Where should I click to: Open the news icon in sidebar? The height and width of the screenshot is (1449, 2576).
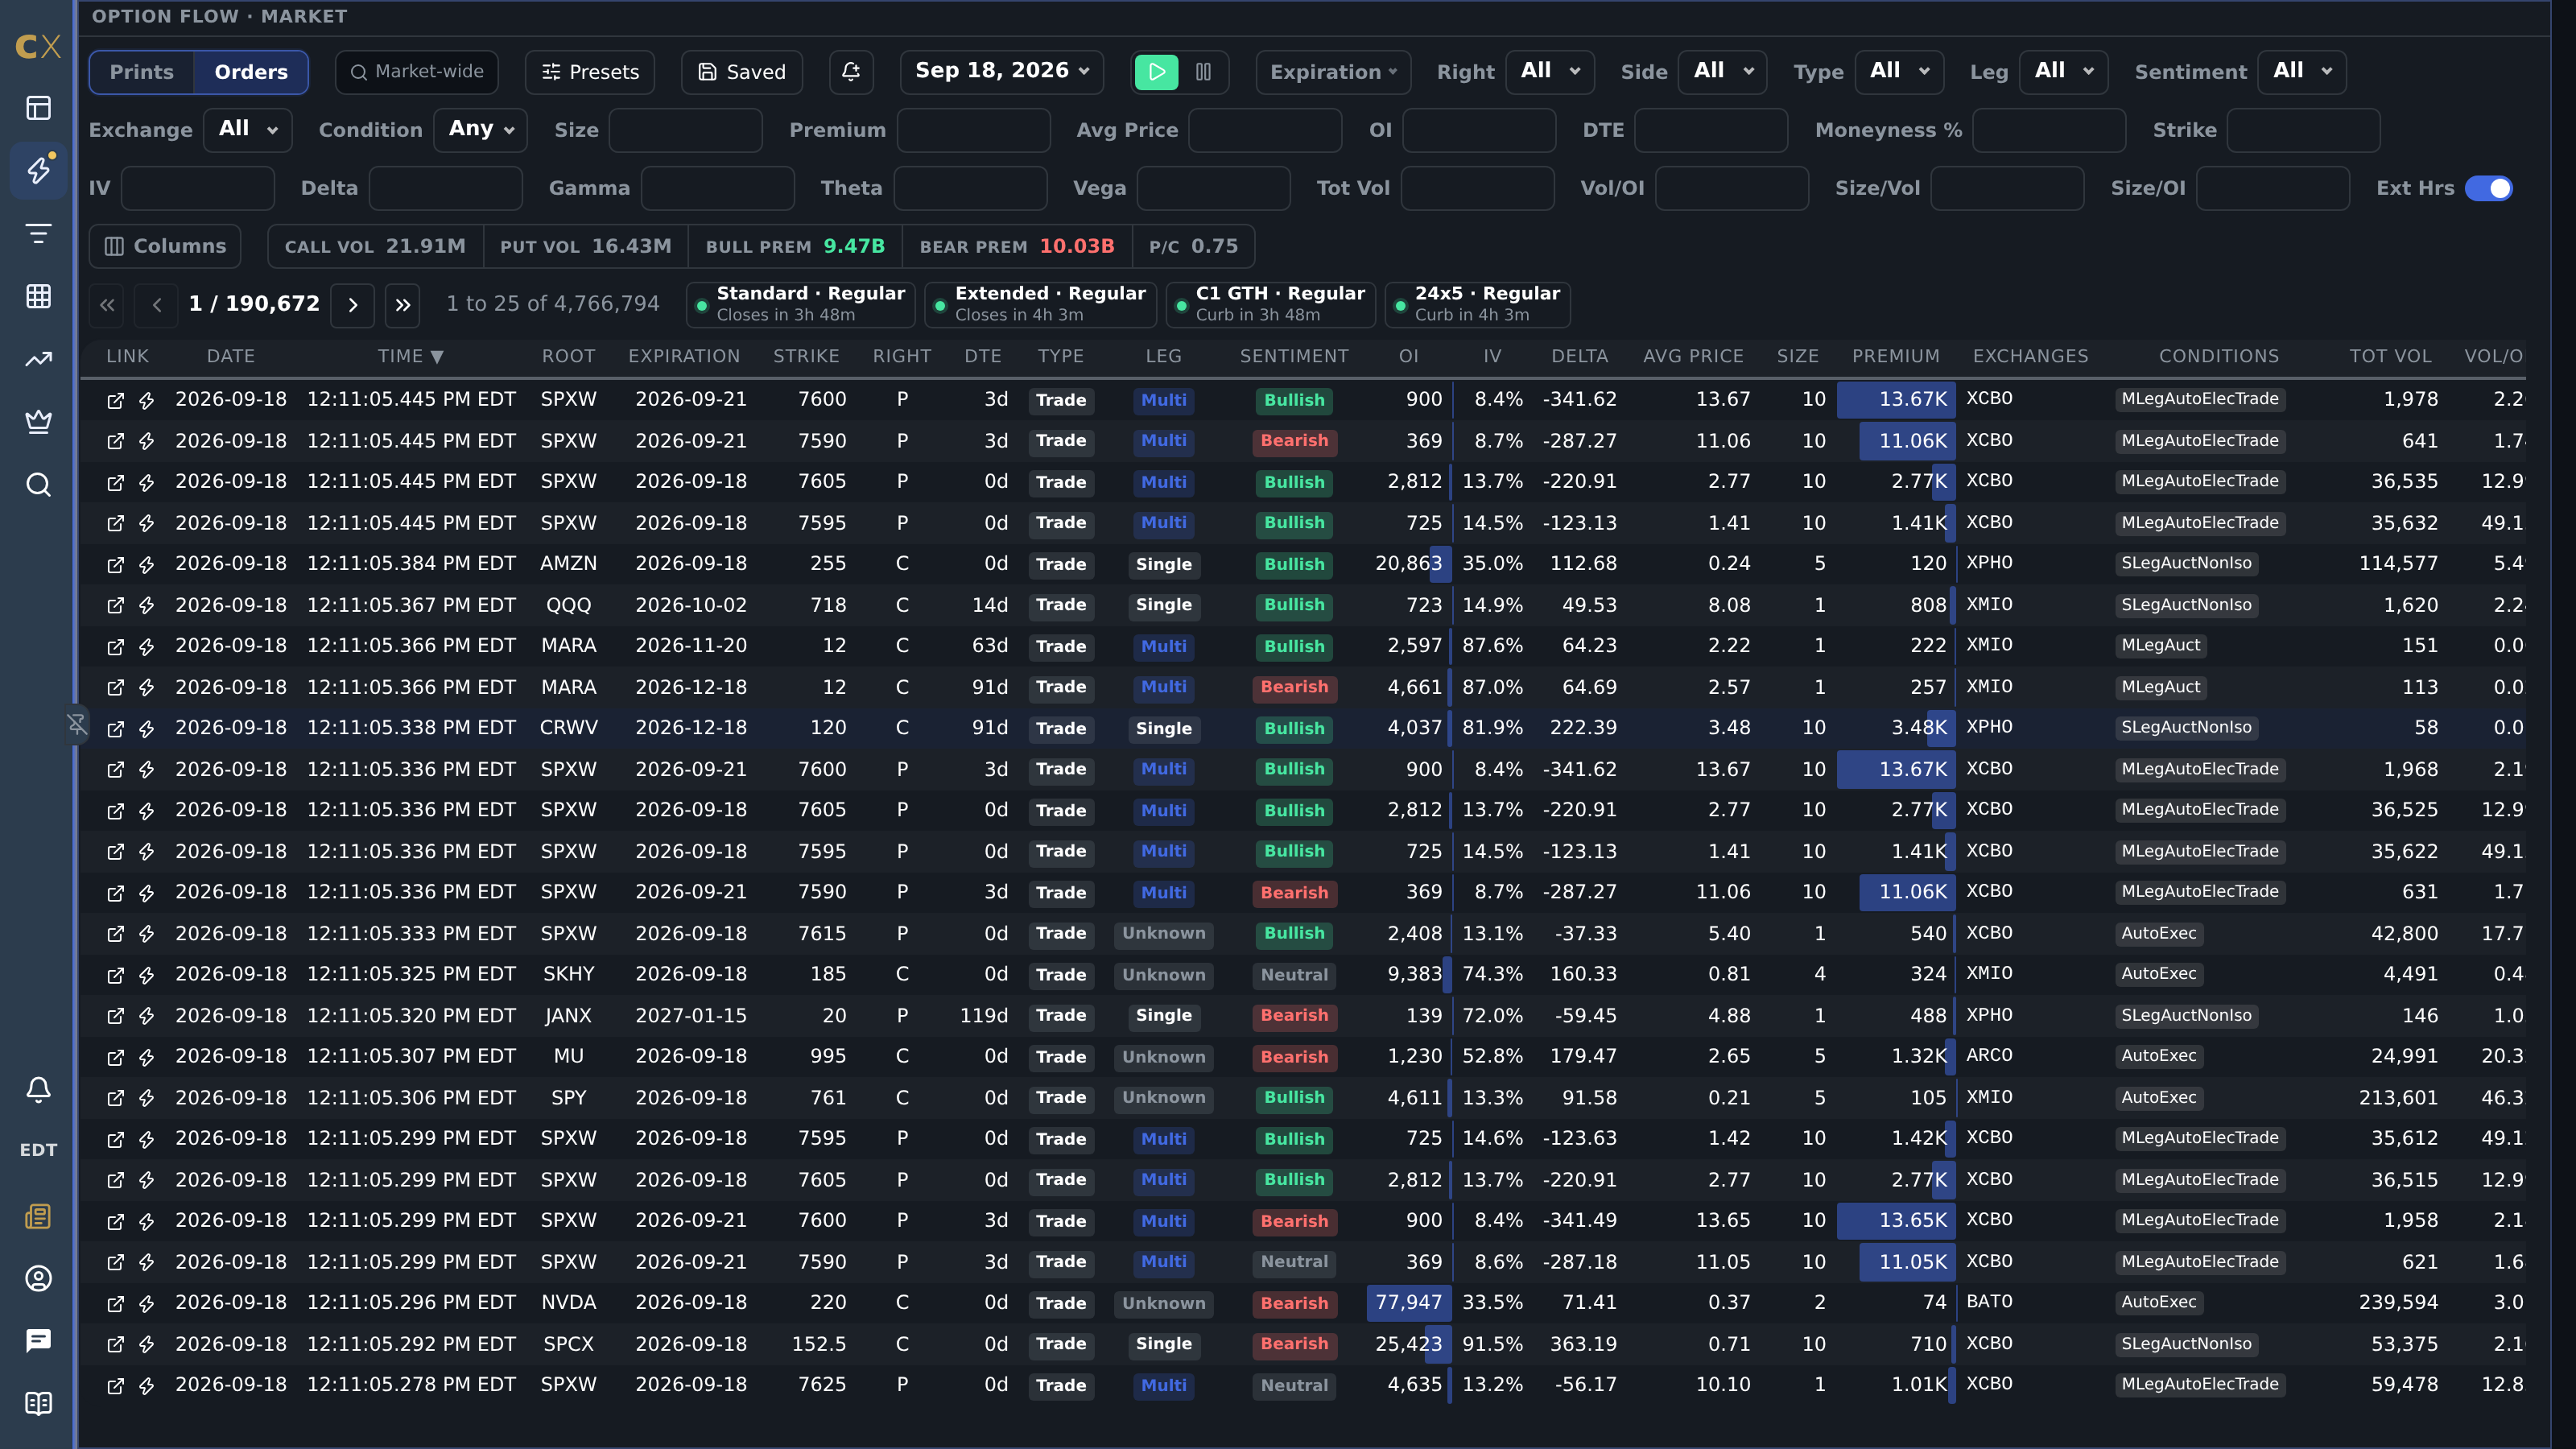(38, 1216)
